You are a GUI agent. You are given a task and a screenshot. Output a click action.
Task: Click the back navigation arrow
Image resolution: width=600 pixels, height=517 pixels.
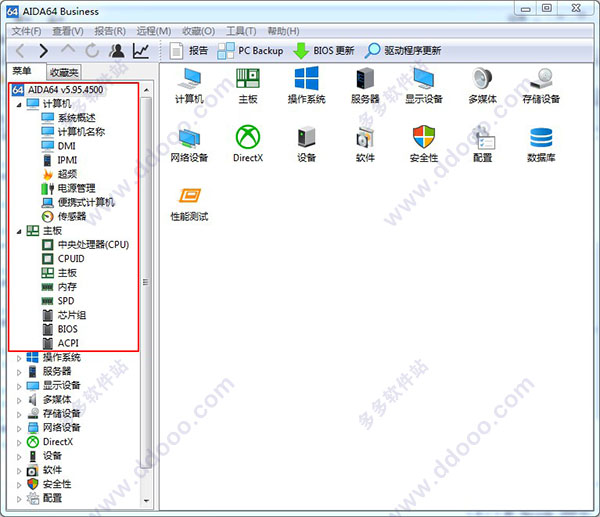click(20, 51)
